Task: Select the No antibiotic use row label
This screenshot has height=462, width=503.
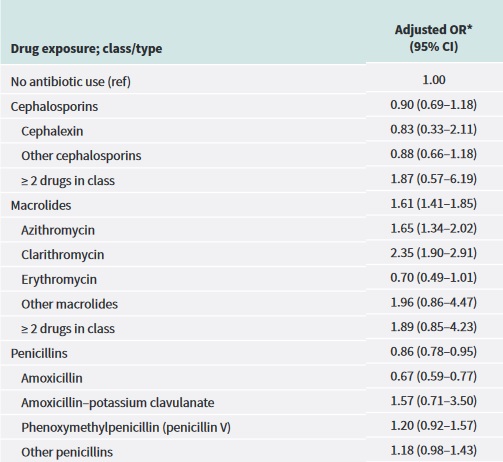Action: coord(71,82)
